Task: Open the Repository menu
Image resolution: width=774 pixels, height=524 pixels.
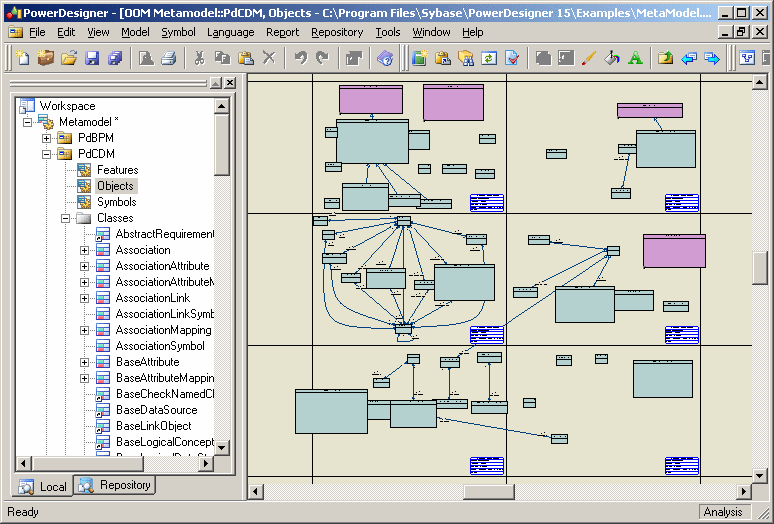Action: 337,32
